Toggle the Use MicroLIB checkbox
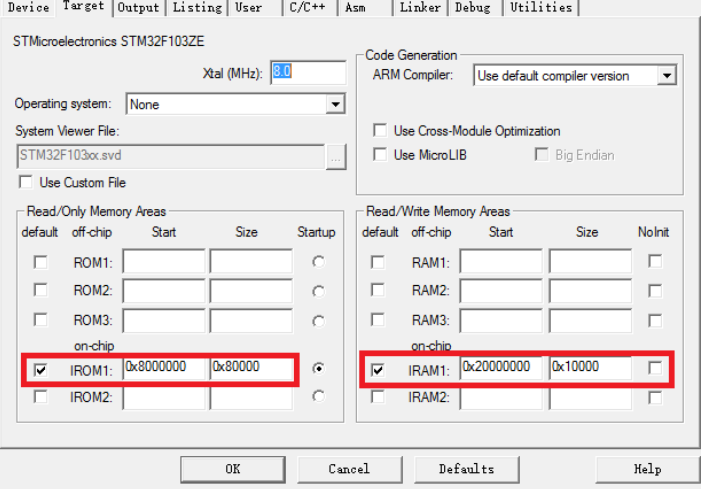The width and height of the screenshot is (701, 489). [x=380, y=155]
